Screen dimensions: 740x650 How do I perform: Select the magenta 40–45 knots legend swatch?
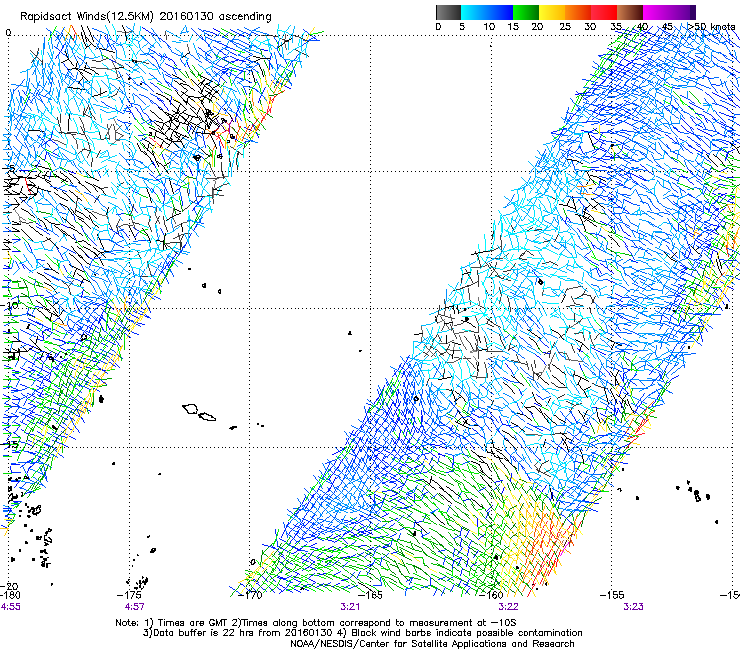pos(656,12)
